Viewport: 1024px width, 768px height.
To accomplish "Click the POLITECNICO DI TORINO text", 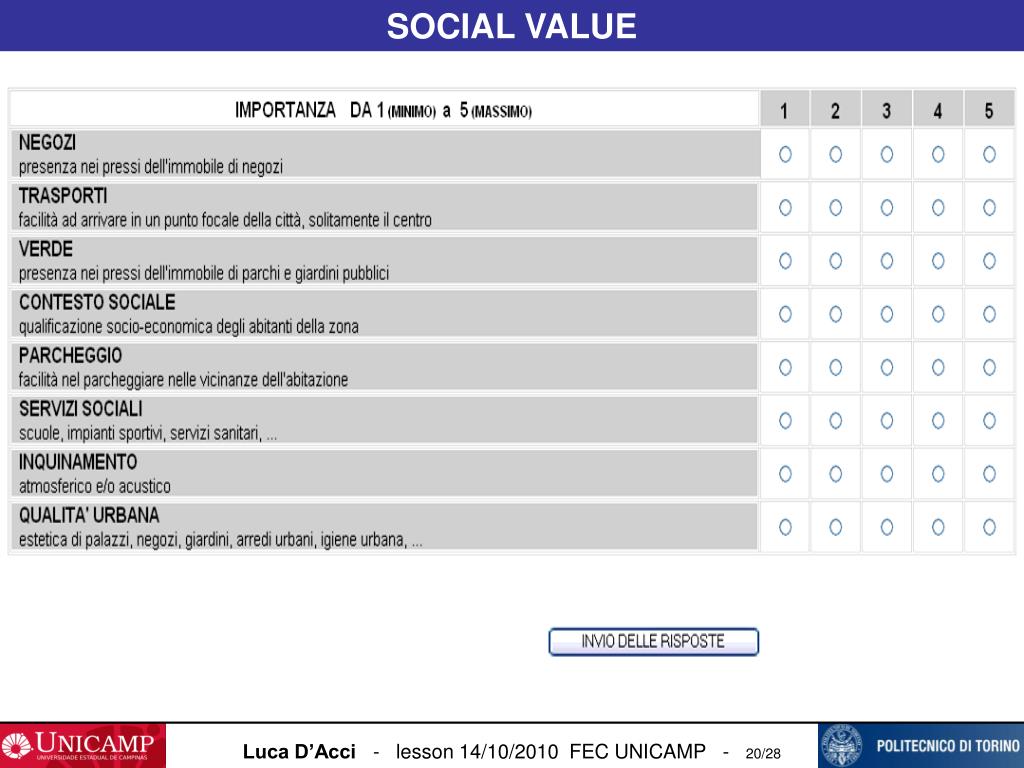I will tap(948, 746).
